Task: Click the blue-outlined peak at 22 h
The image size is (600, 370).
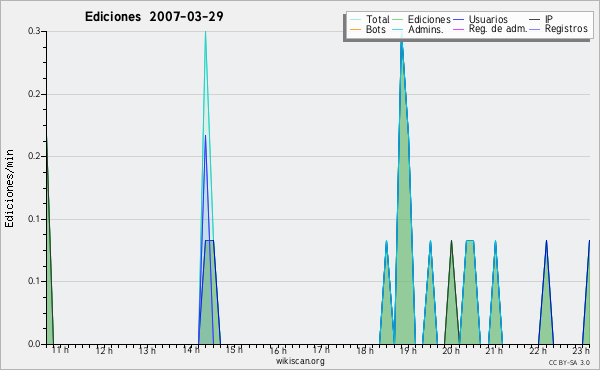Action: point(546,306)
